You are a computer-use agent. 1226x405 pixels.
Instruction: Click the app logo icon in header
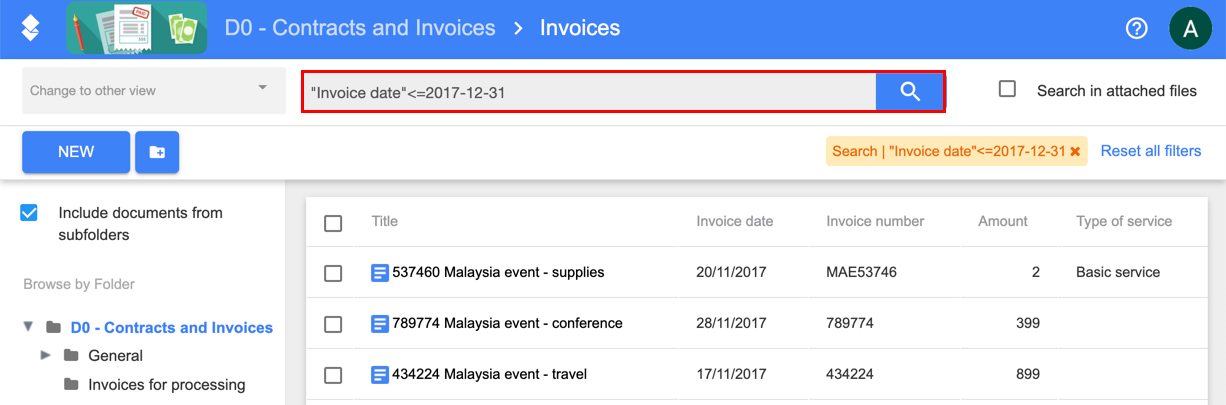point(31,28)
